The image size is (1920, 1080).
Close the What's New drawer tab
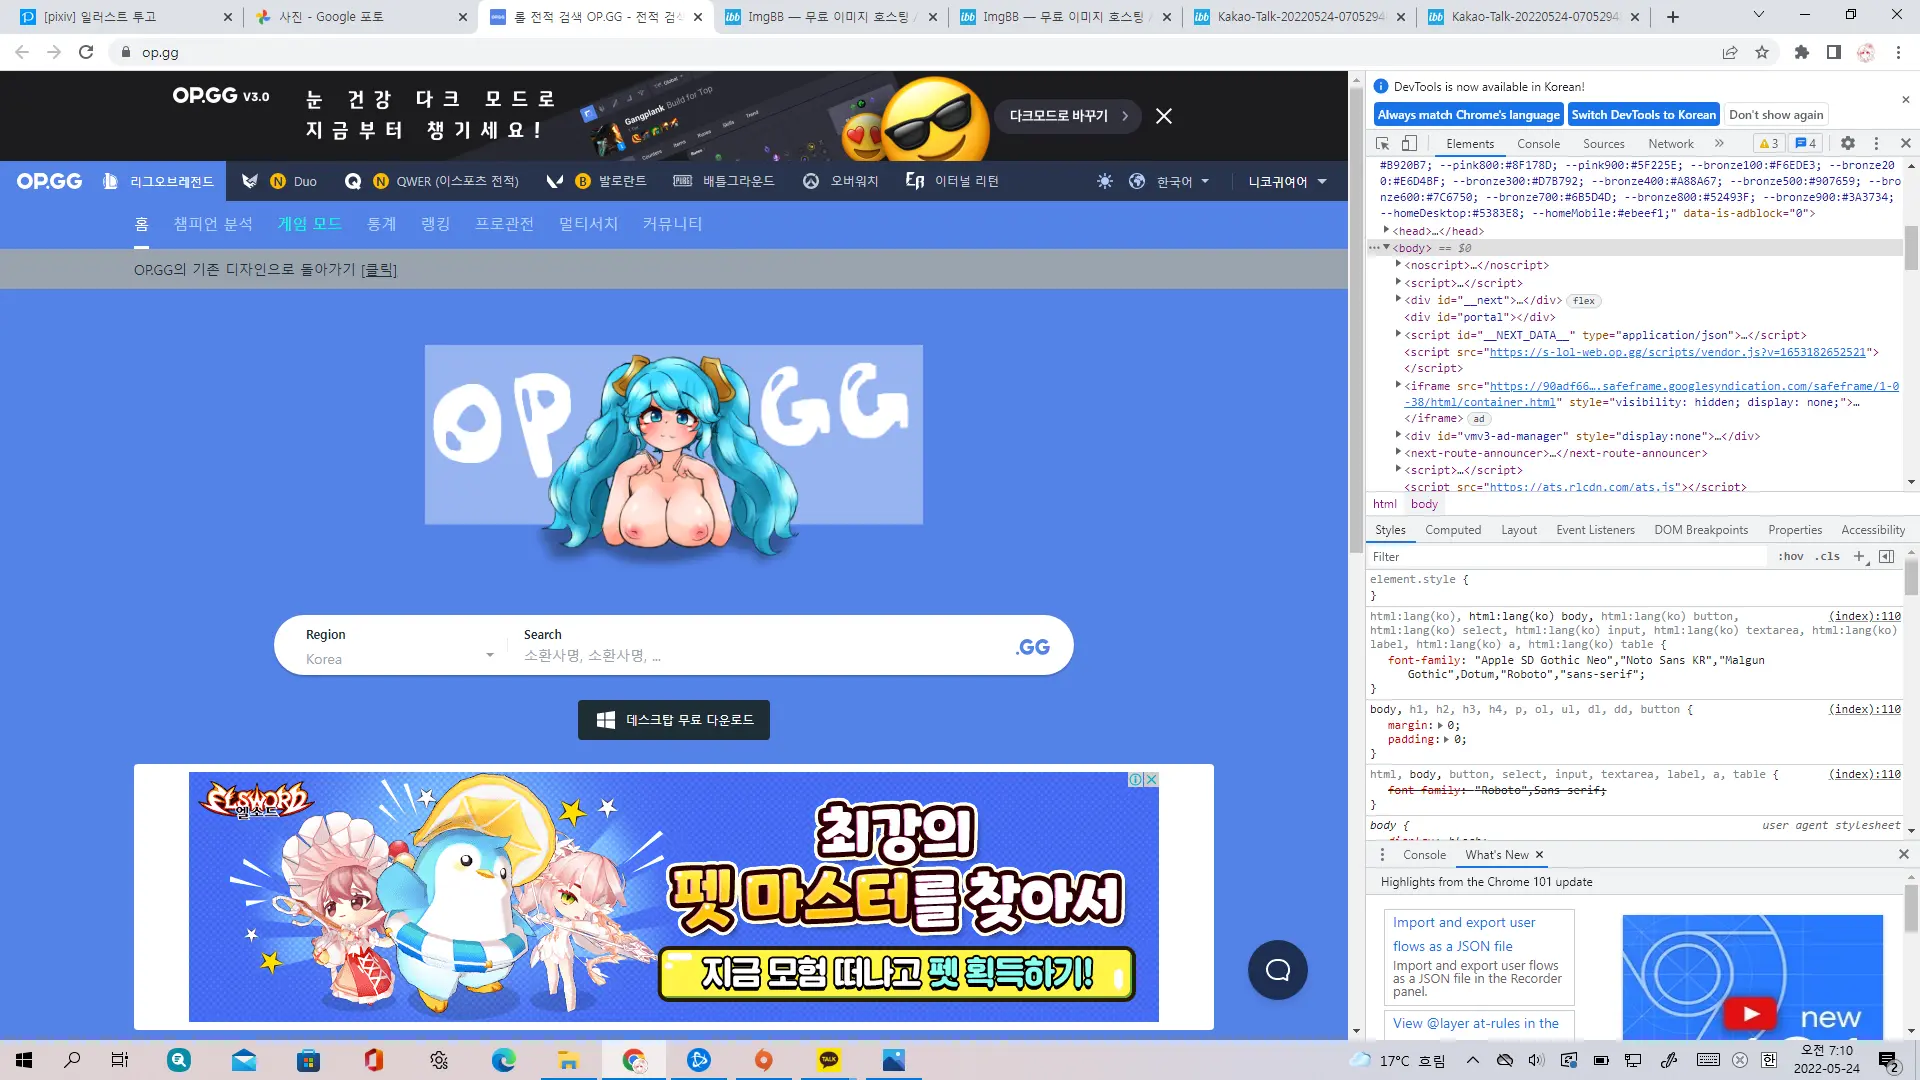[1540, 855]
